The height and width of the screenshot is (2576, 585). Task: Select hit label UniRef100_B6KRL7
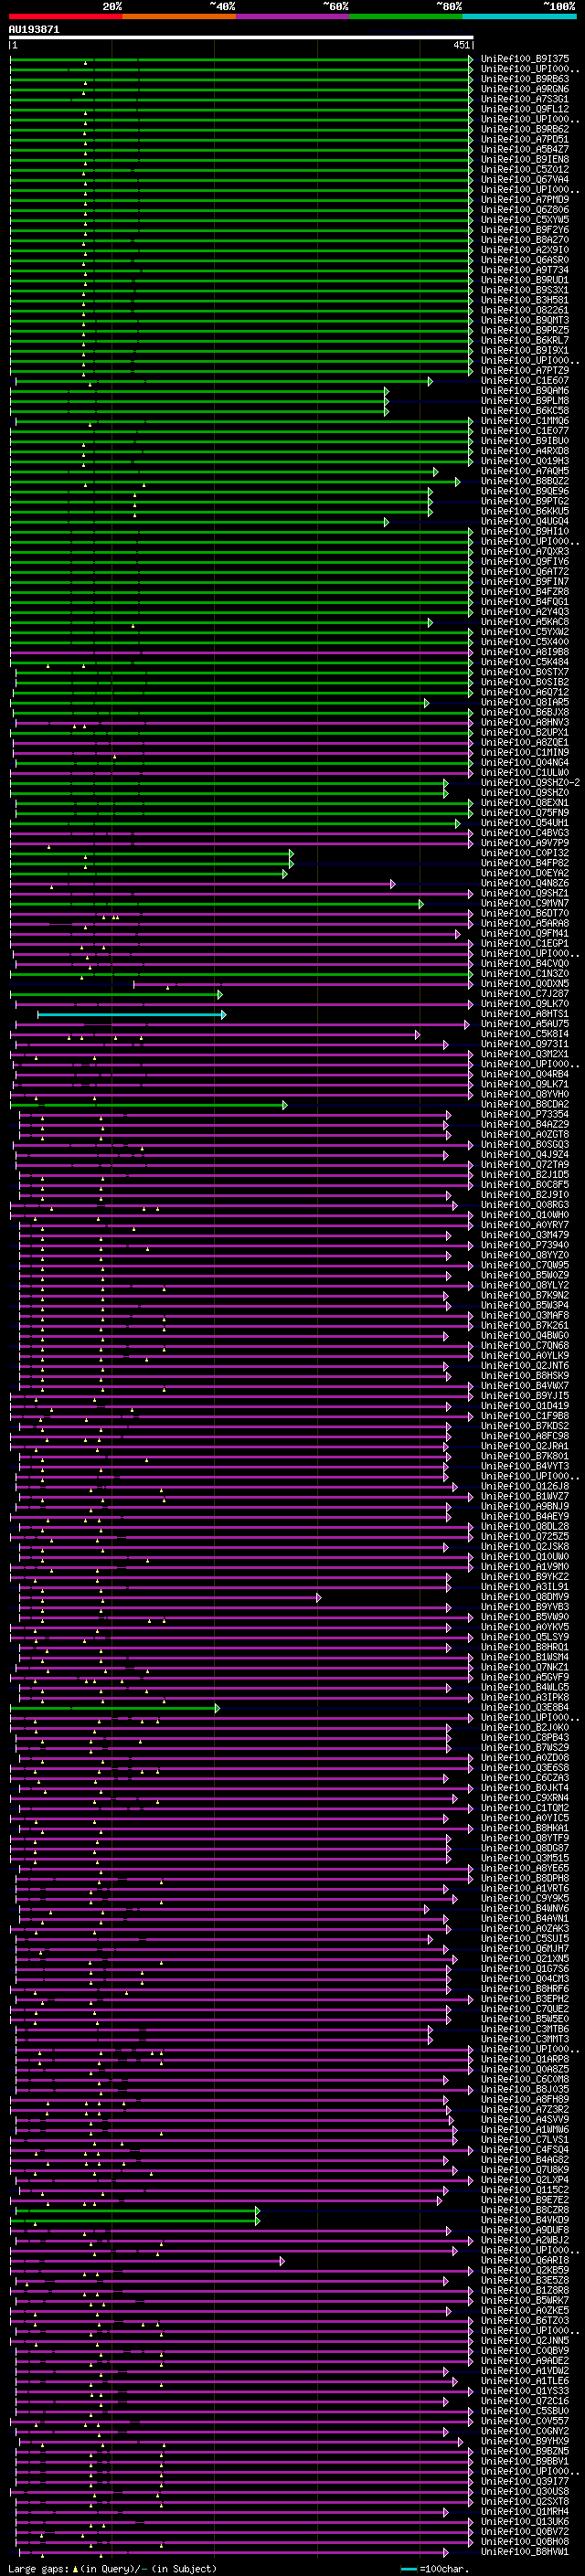tap(525, 341)
